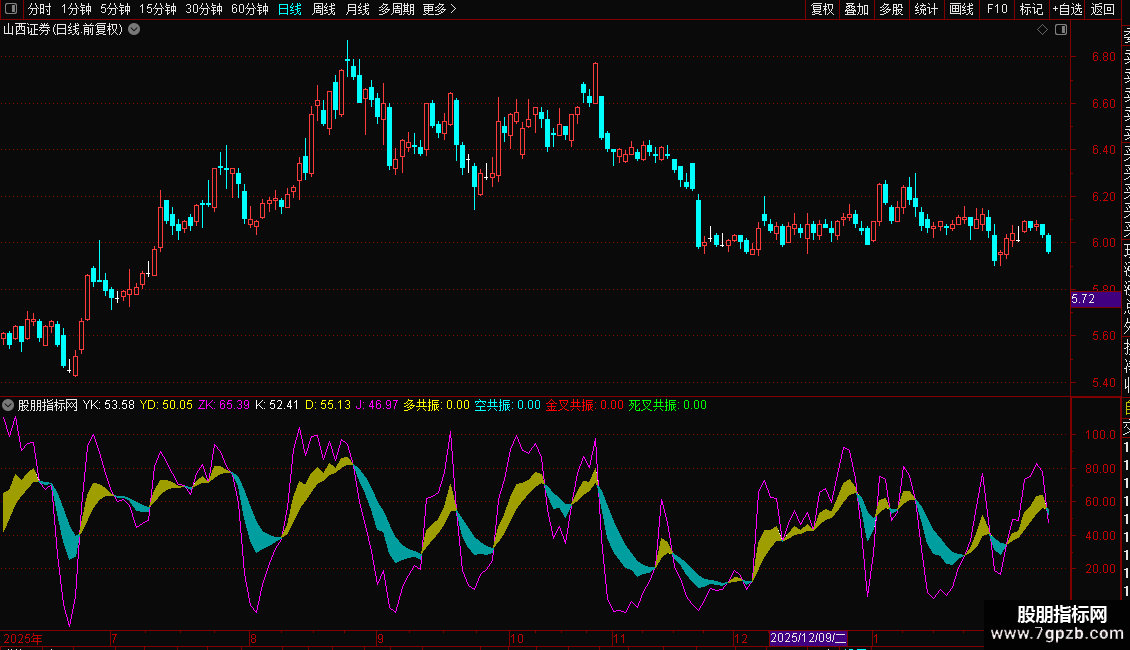
Task: Expand the 山西证券 chart settings dropdown
Action: [134, 29]
